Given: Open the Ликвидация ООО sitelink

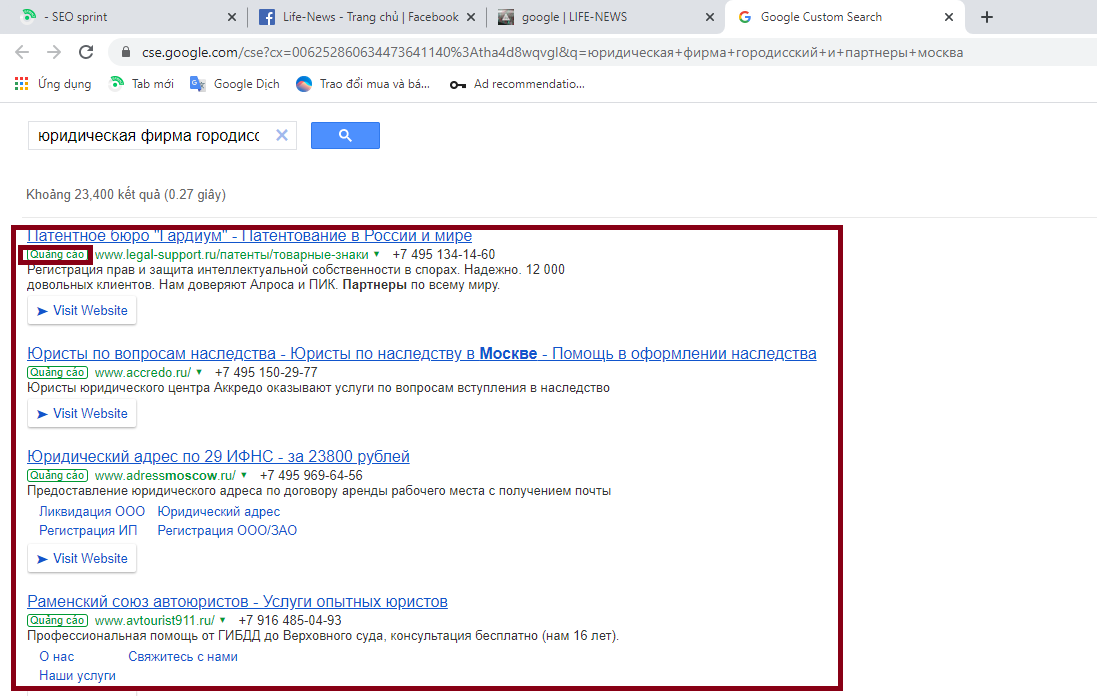Looking at the screenshot, I should tap(92, 511).
